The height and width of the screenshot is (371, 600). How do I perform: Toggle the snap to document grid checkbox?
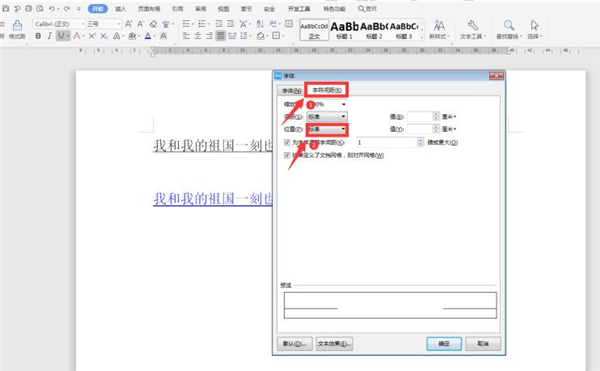tap(287, 155)
